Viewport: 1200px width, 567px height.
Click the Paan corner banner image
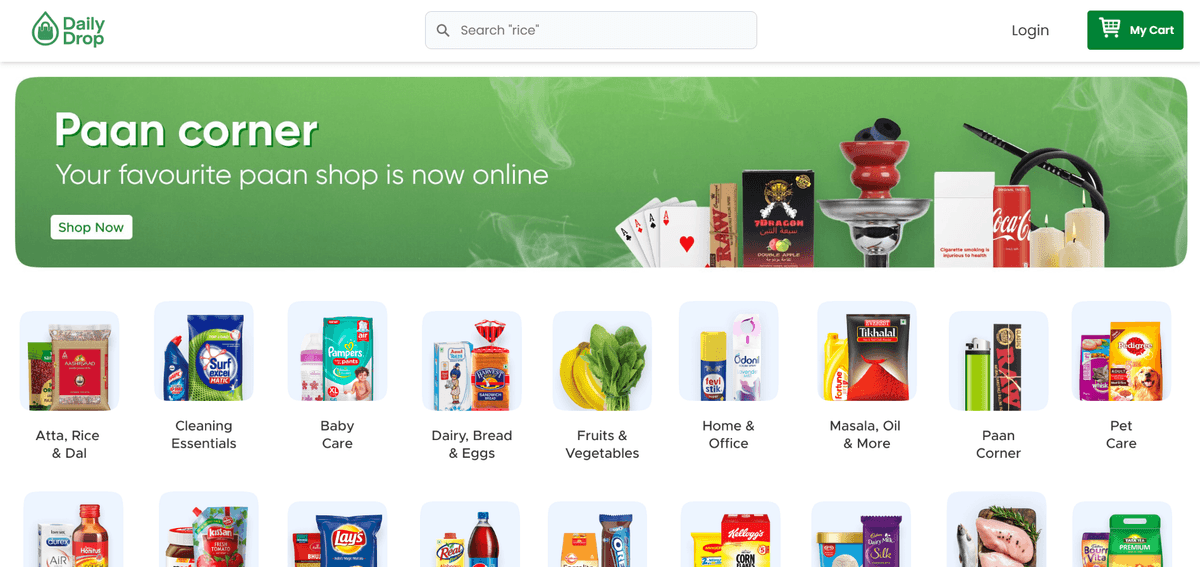pos(601,172)
